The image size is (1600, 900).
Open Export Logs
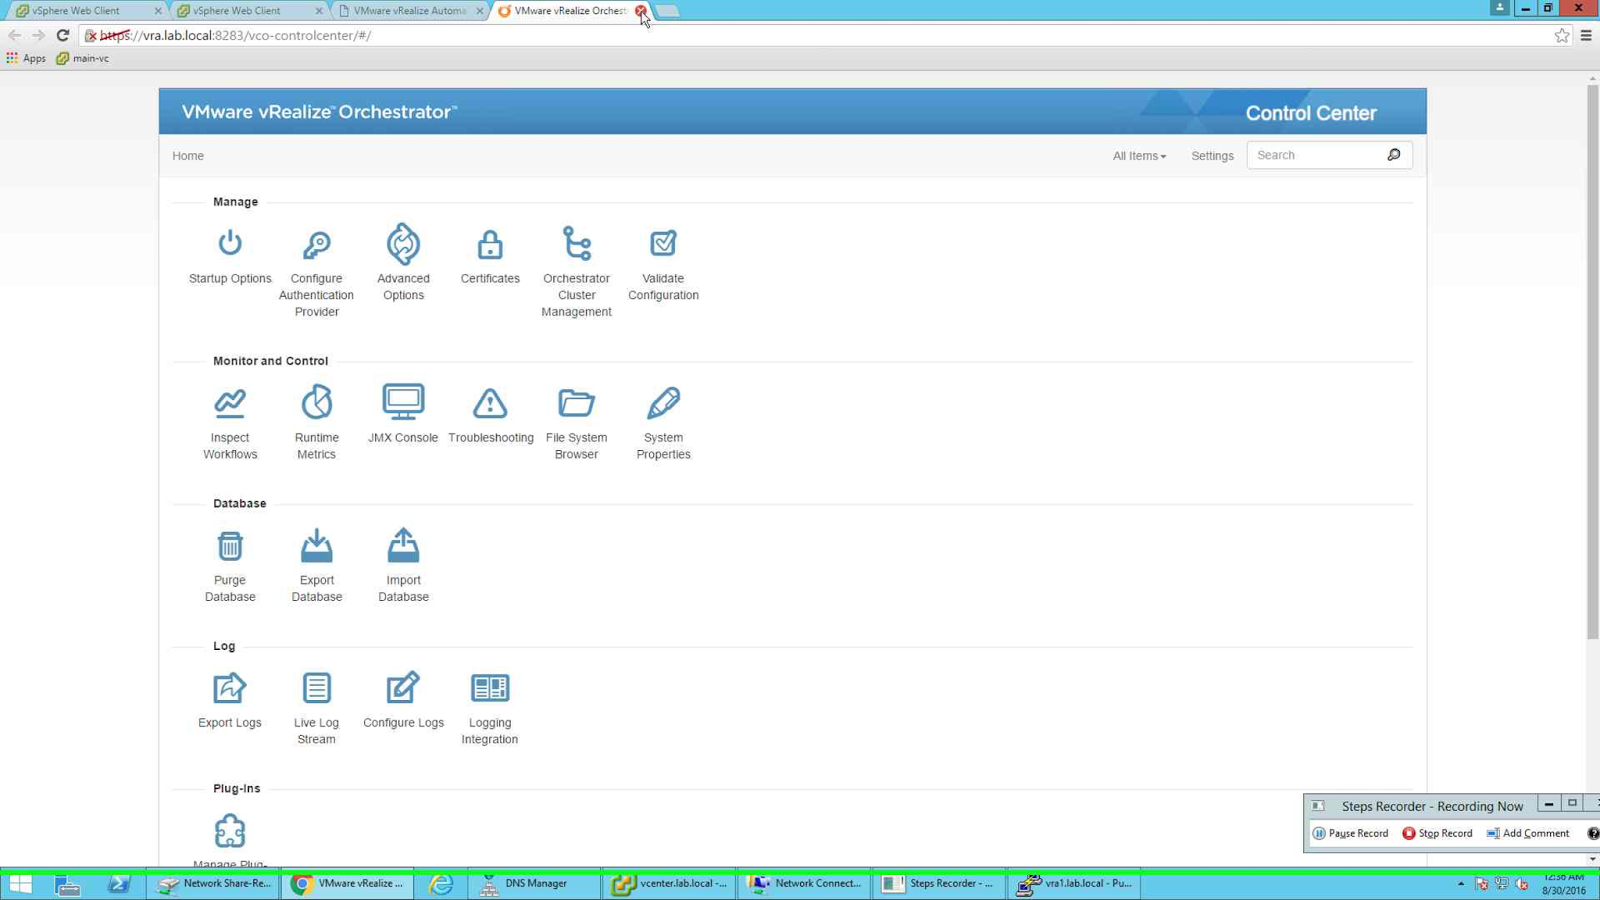coord(230,701)
